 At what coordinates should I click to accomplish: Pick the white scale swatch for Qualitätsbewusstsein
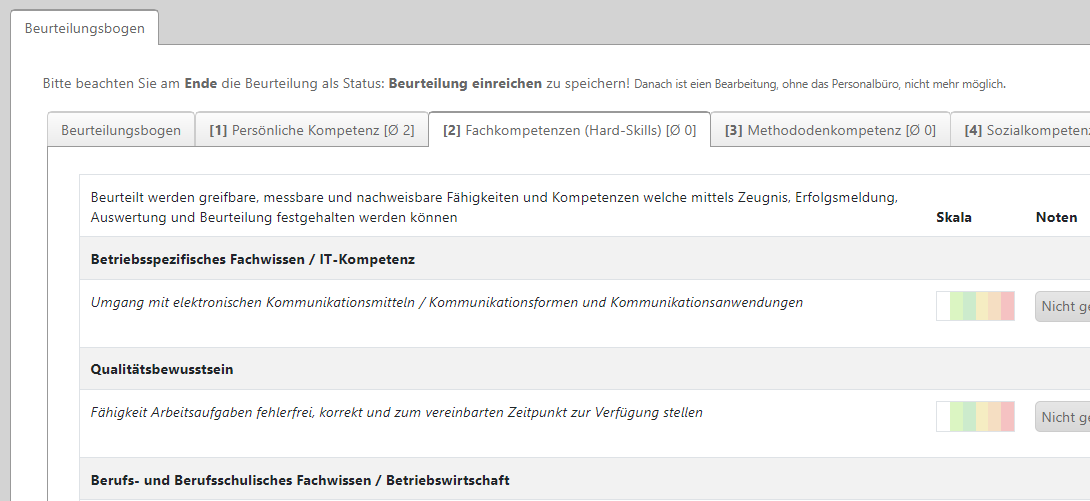pos(943,416)
